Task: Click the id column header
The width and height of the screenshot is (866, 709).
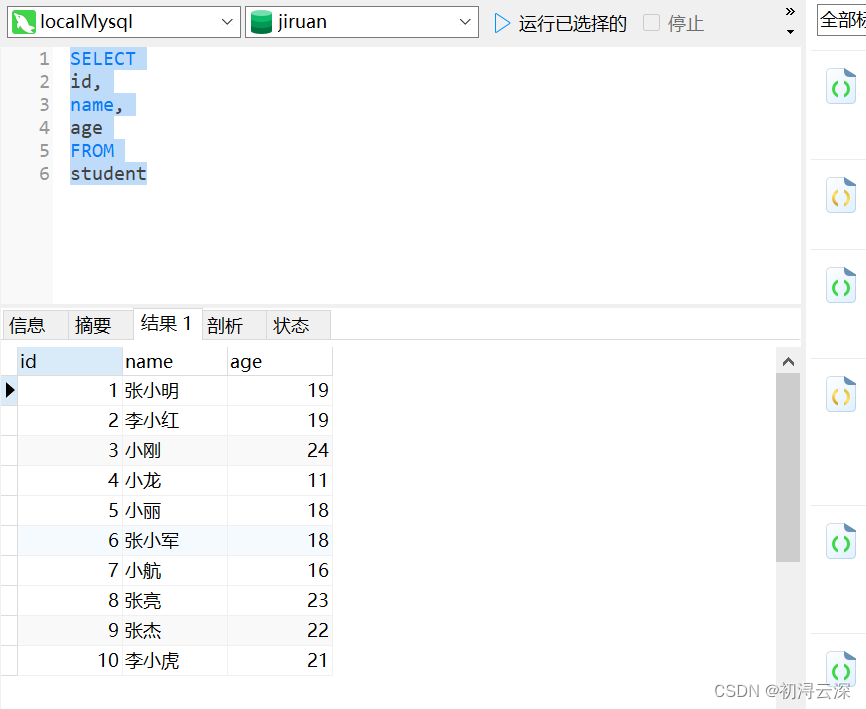Action: tap(70, 362)
